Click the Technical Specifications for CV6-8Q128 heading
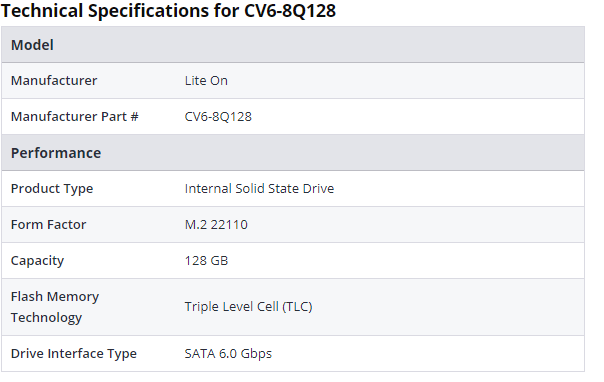Image resolution: width=604 pixels, height=382 pixels. [x=168, y=11]
